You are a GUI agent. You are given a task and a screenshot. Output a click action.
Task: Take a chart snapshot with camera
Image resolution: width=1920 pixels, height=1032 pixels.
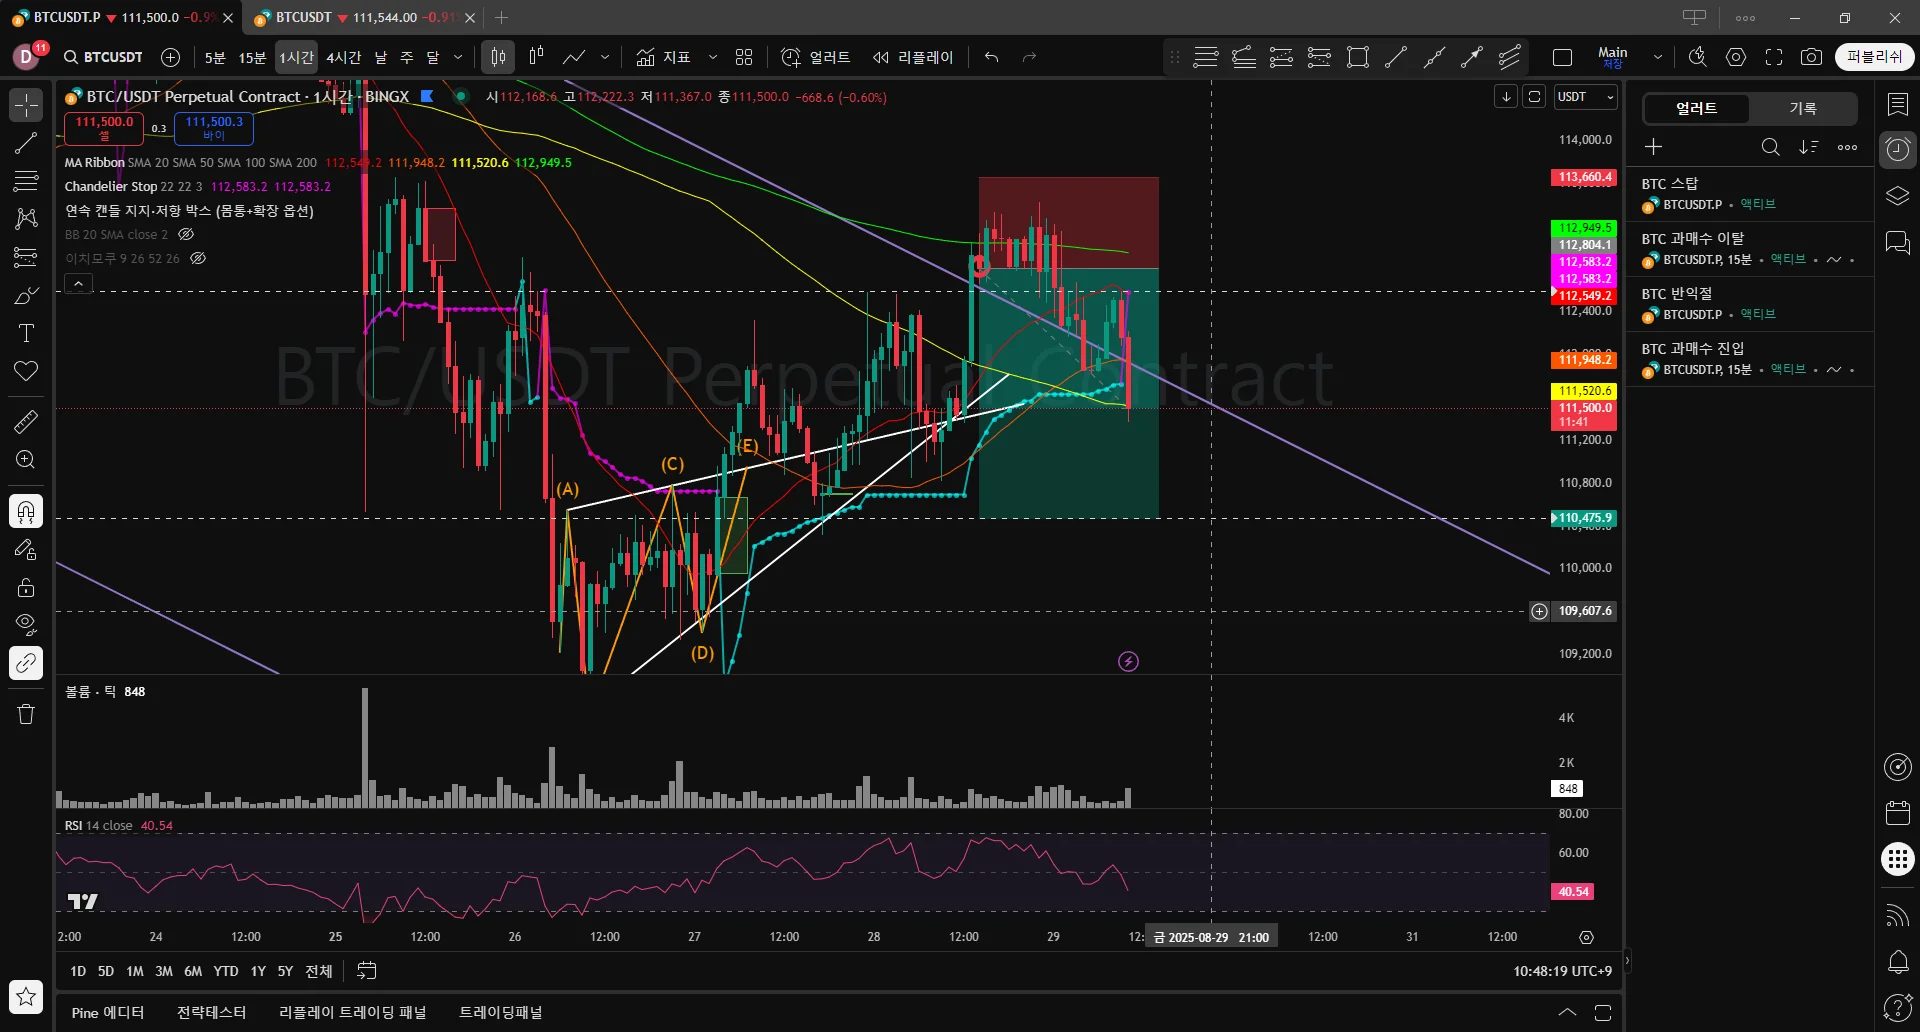1811,57
